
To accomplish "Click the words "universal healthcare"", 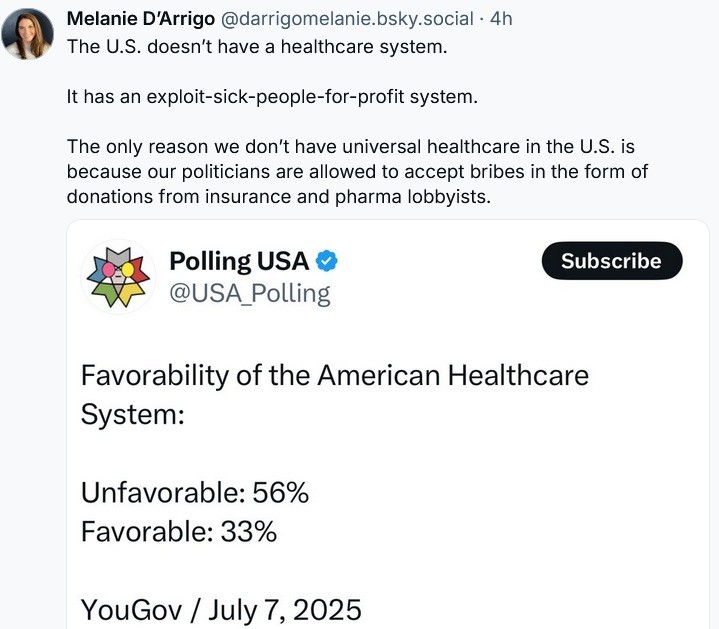I will pos(382,146).
